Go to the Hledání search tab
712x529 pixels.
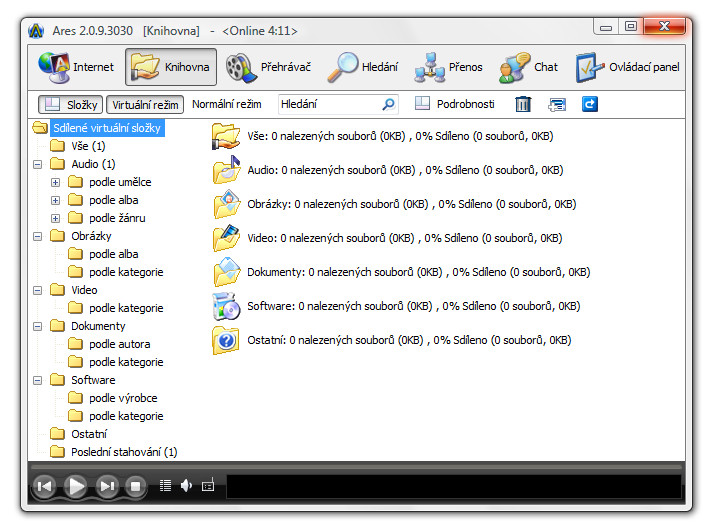[362, 67]
